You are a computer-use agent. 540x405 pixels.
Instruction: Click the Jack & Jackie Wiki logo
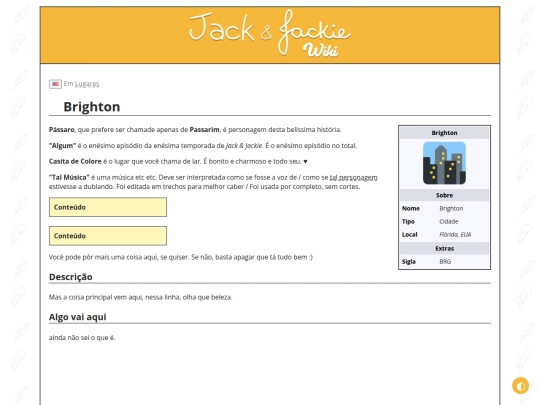coord(270,34)
